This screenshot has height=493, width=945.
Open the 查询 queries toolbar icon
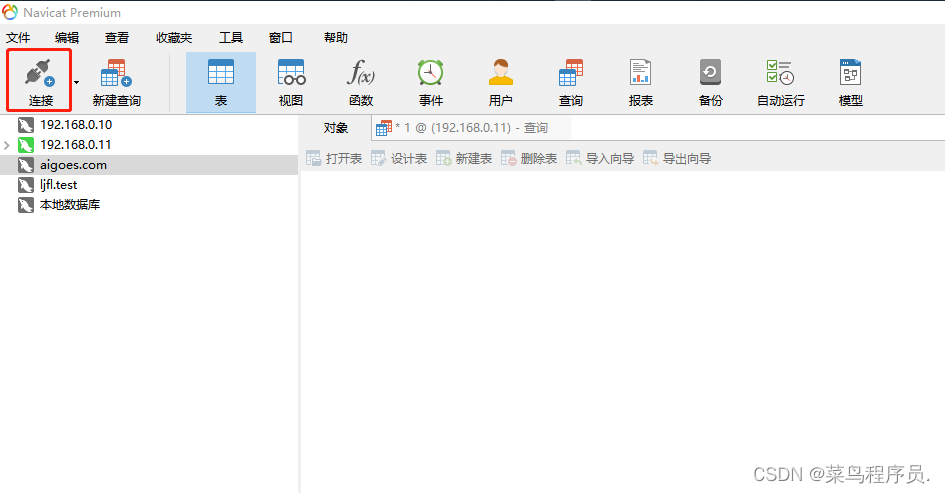click(x=571, y=72)
